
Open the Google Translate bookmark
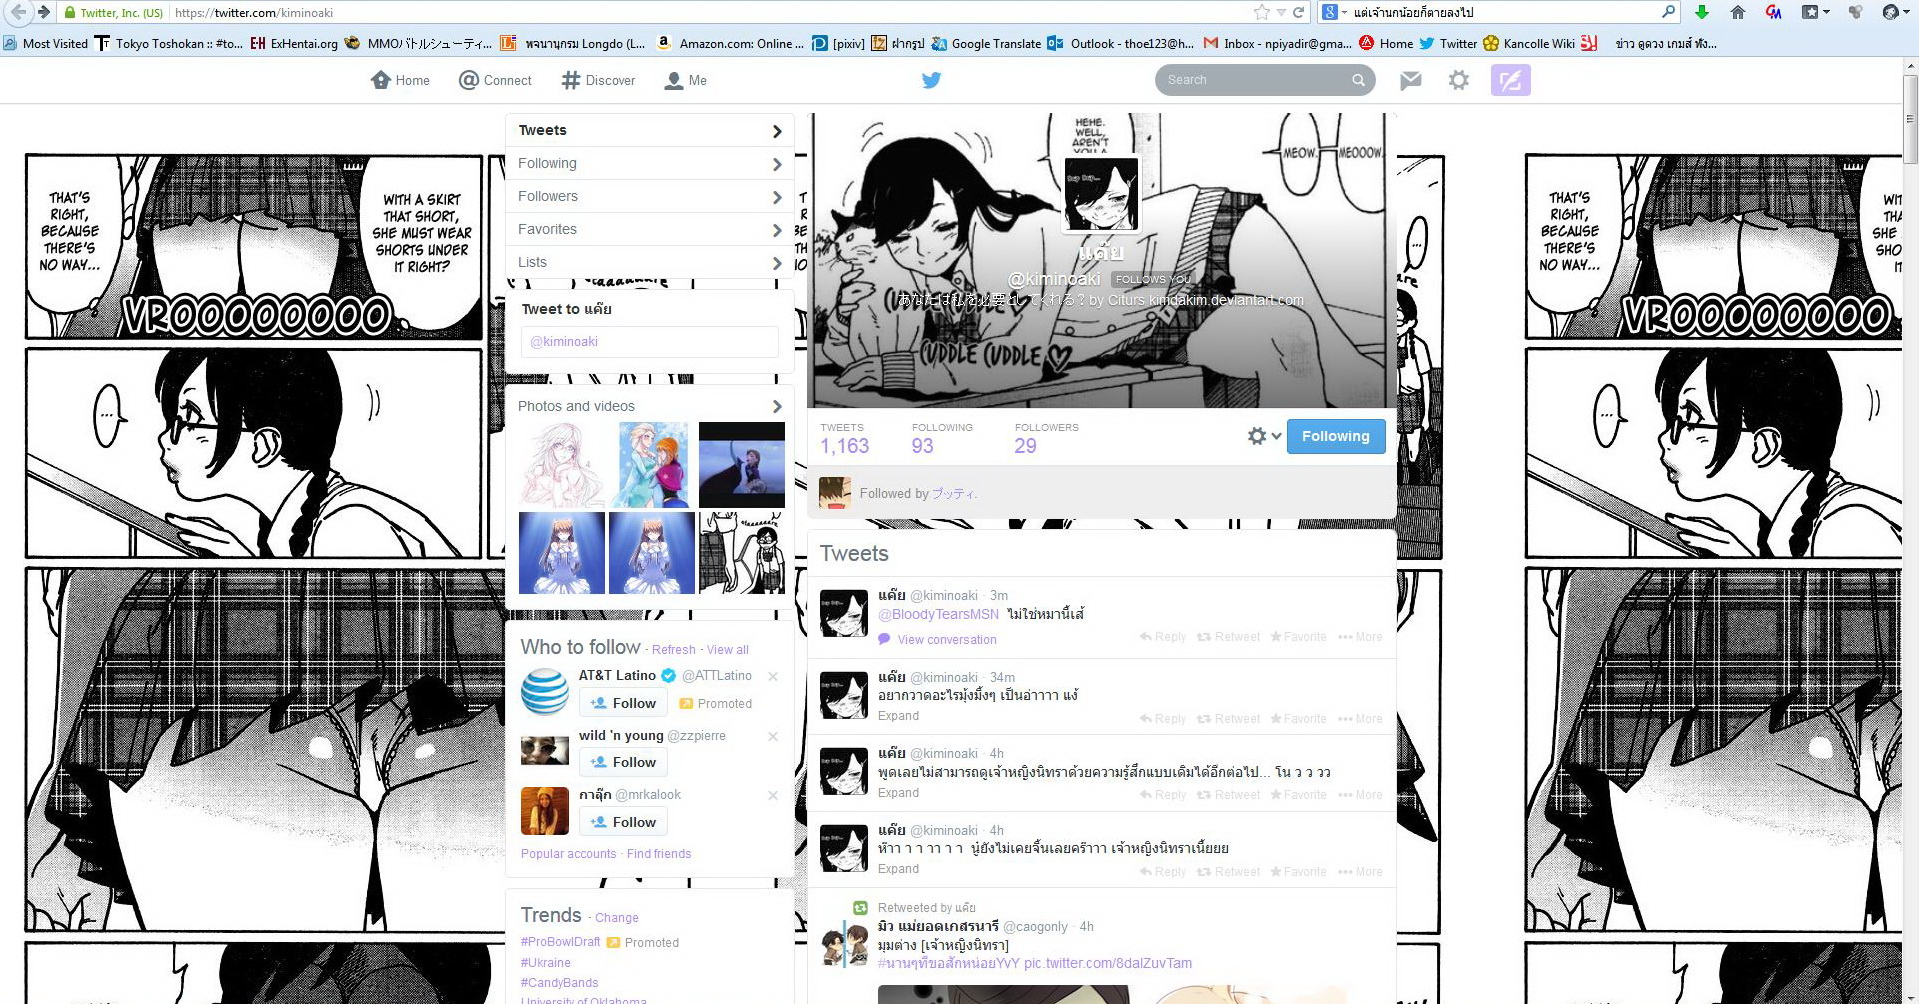point(986,43)
